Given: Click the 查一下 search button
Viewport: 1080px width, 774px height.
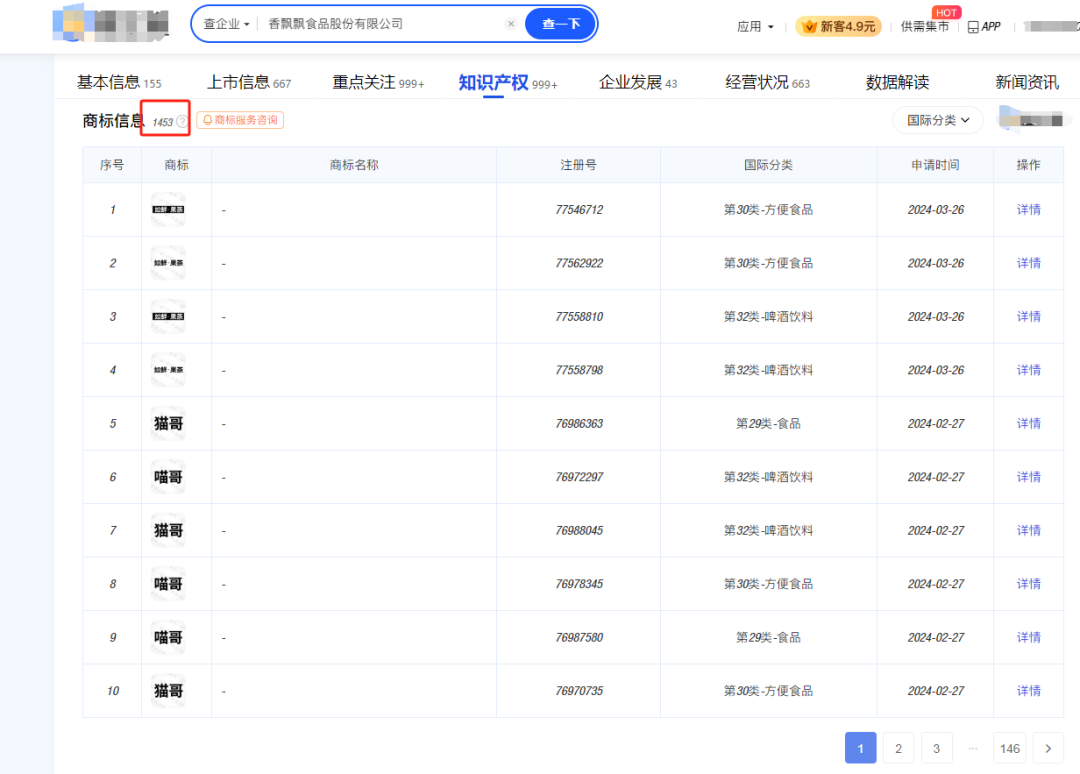Looking at the screenshot, I should 561,24.
